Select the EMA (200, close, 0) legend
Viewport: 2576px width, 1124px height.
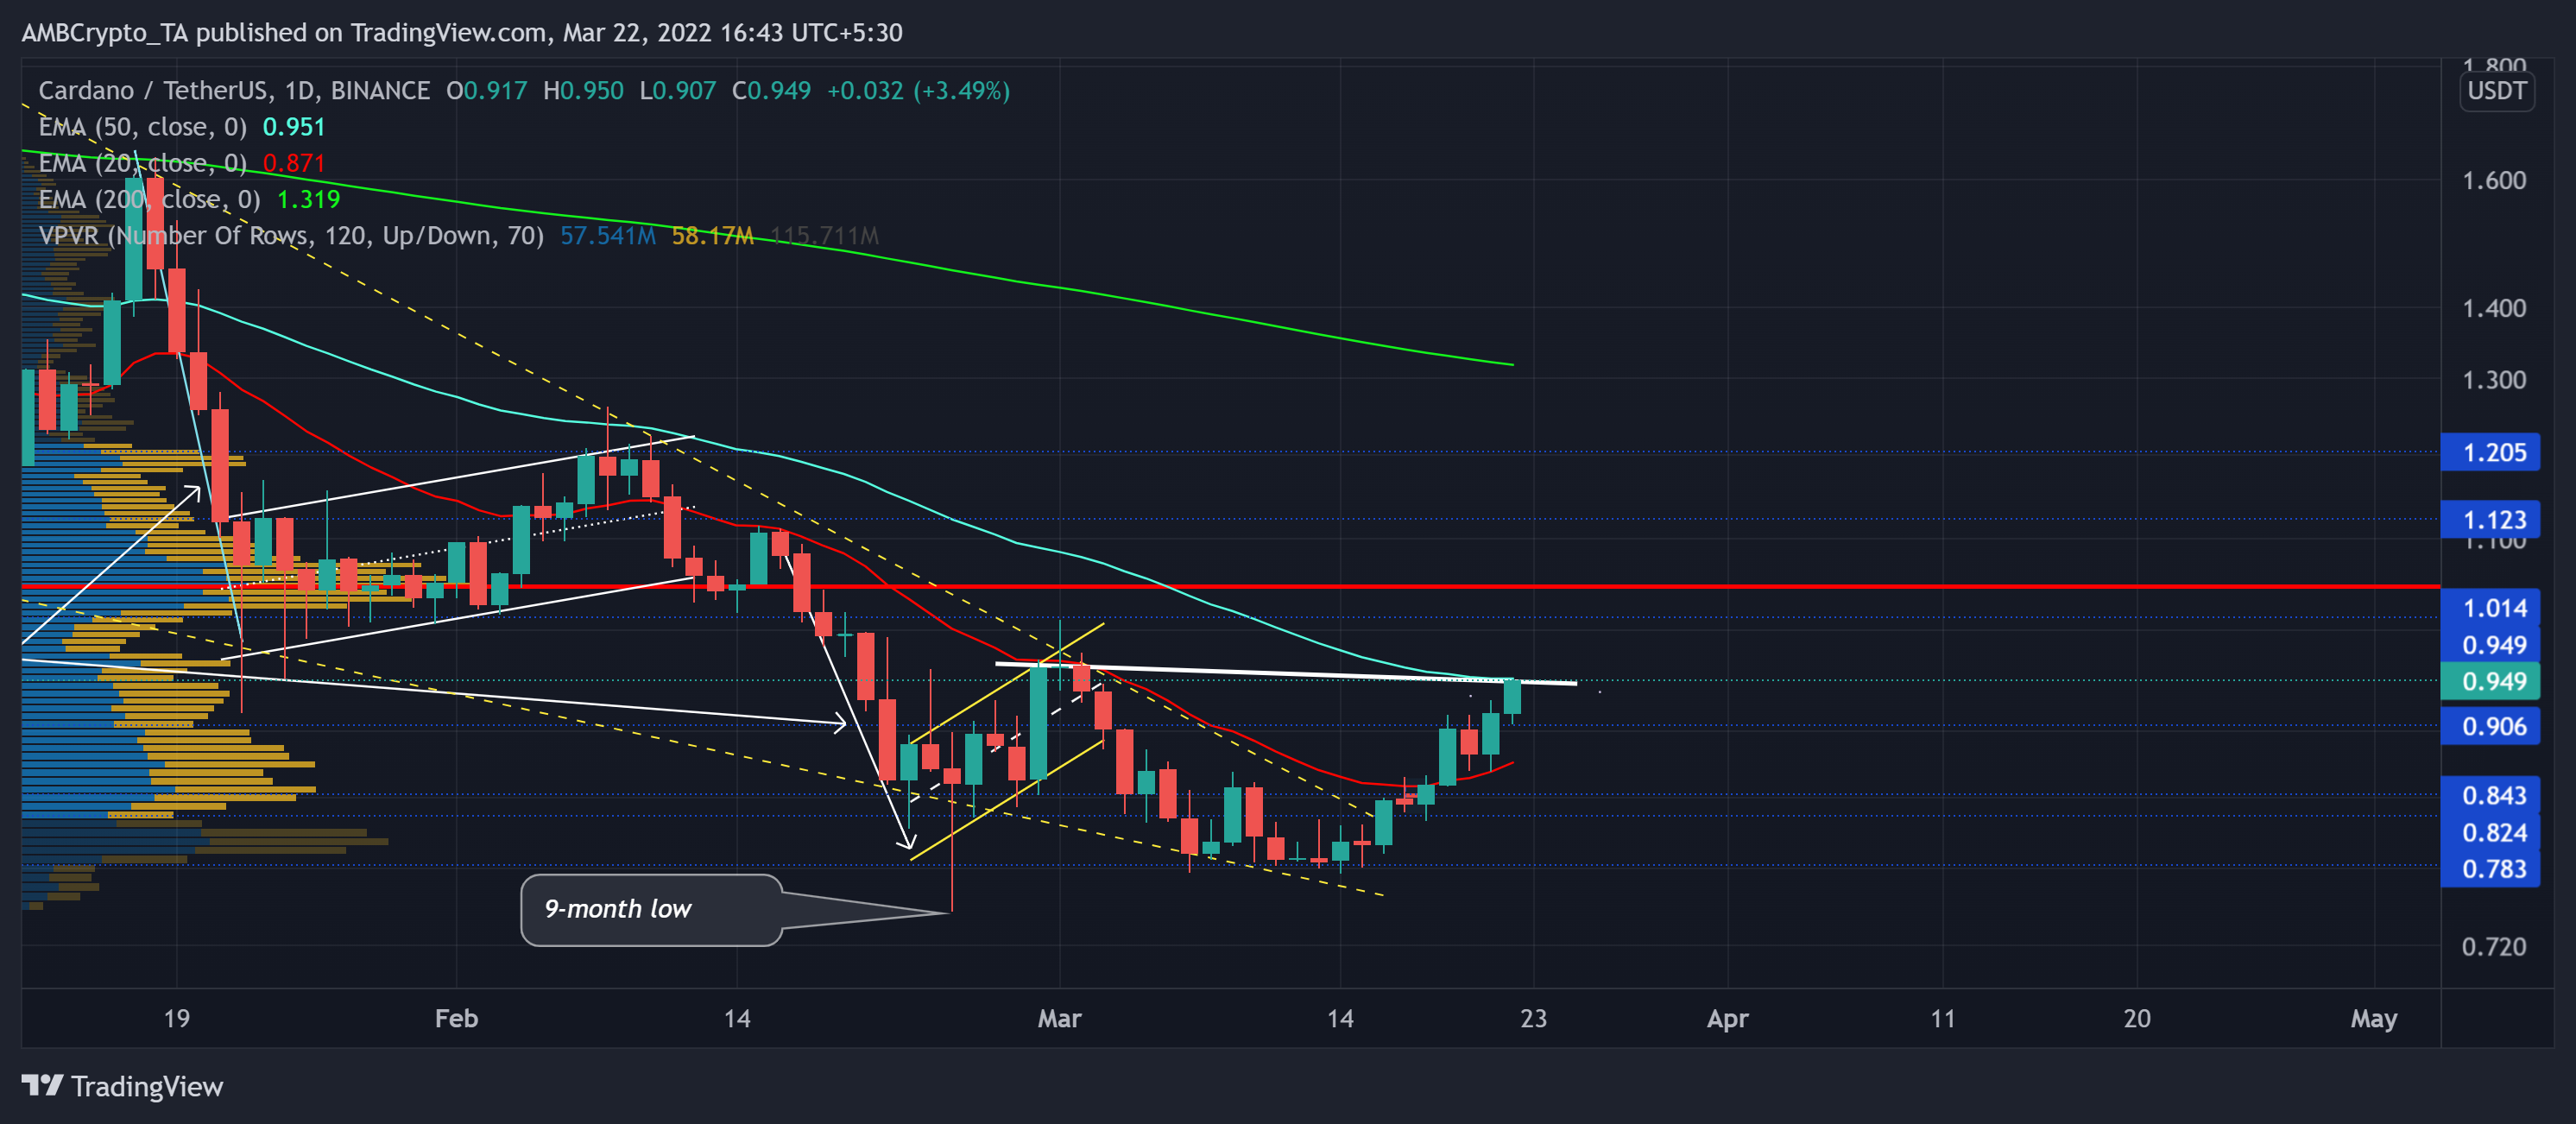pos(149,199)
